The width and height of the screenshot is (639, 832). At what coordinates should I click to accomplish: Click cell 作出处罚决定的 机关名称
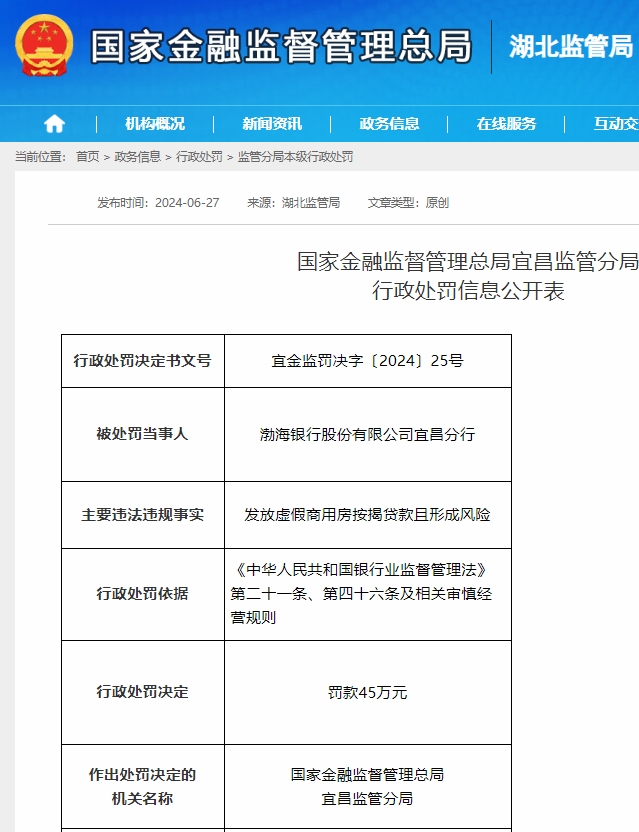143,786
